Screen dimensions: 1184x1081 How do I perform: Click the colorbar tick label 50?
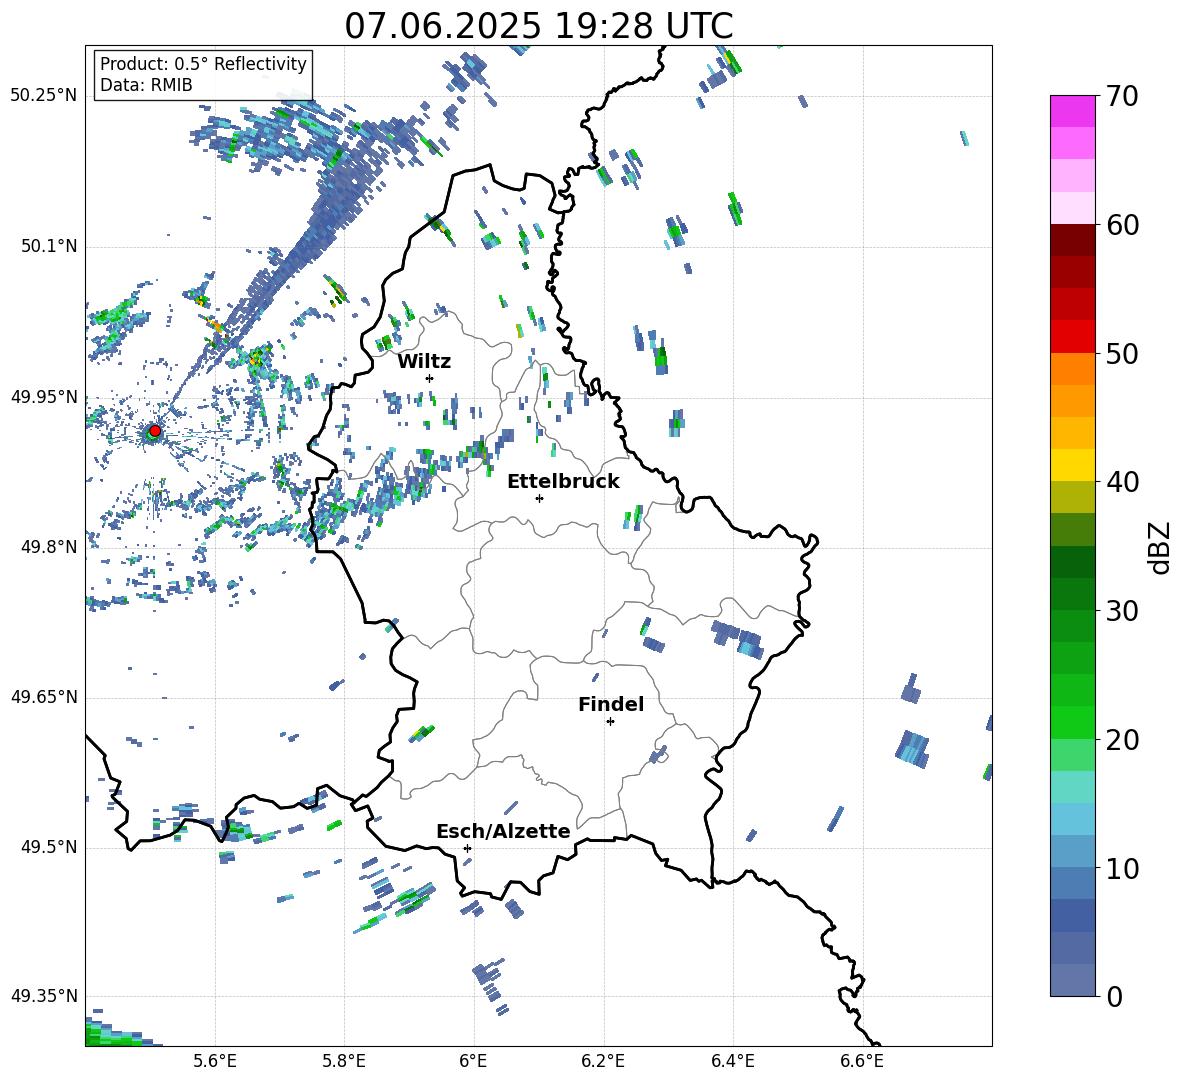click(1122, 354)
